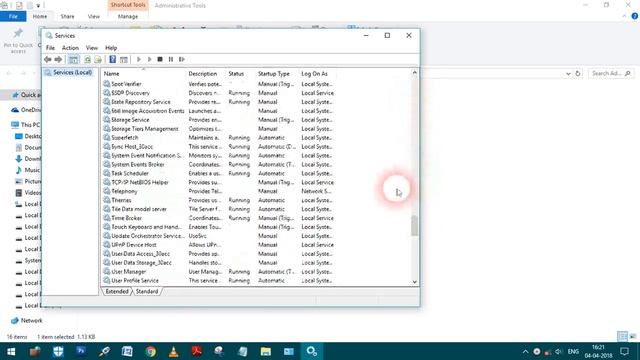Image resolution: width=640 pixels, height=360 pixels.
Task: Open the Help icon in Services toolbar
Action: (x=113, y=60)
